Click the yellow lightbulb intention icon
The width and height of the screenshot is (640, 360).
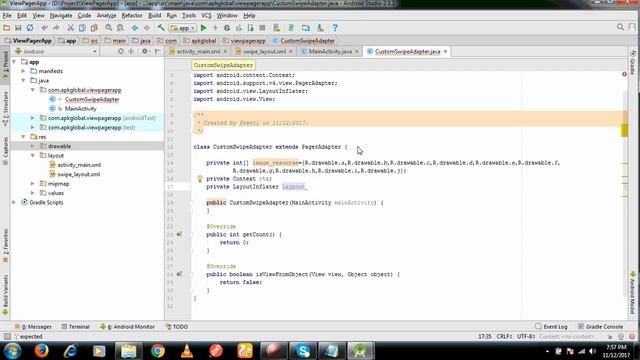pos(200,179)
